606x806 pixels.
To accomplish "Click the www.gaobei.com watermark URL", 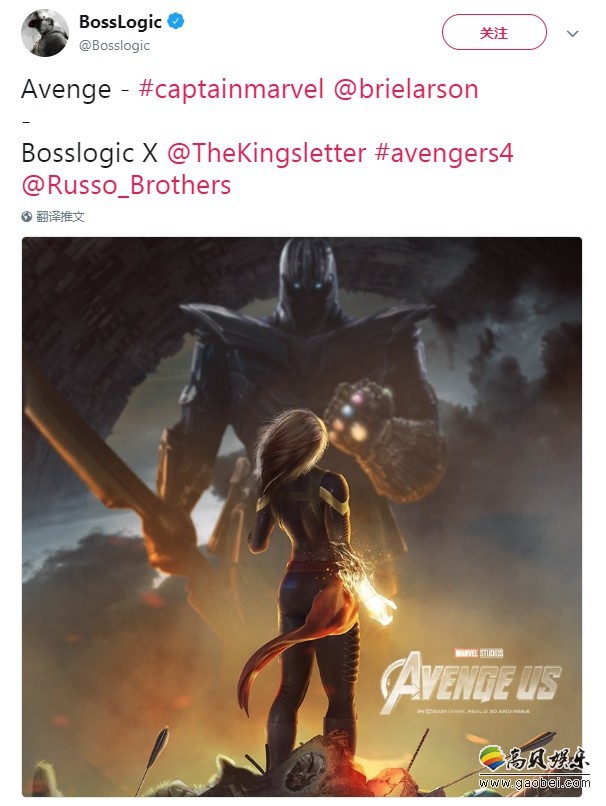I will tap(535, 783).
